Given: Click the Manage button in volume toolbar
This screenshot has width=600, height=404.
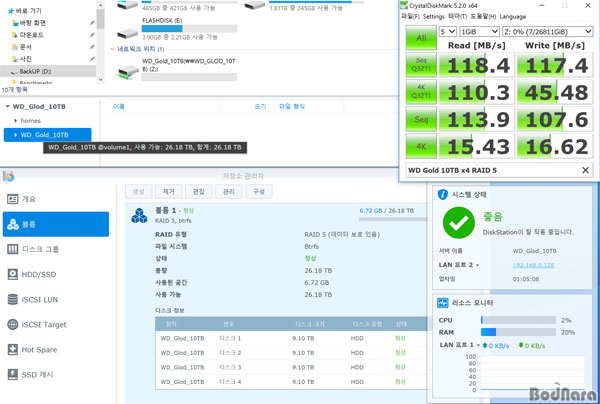Looking at the screenshot, I should pos(228,192).
